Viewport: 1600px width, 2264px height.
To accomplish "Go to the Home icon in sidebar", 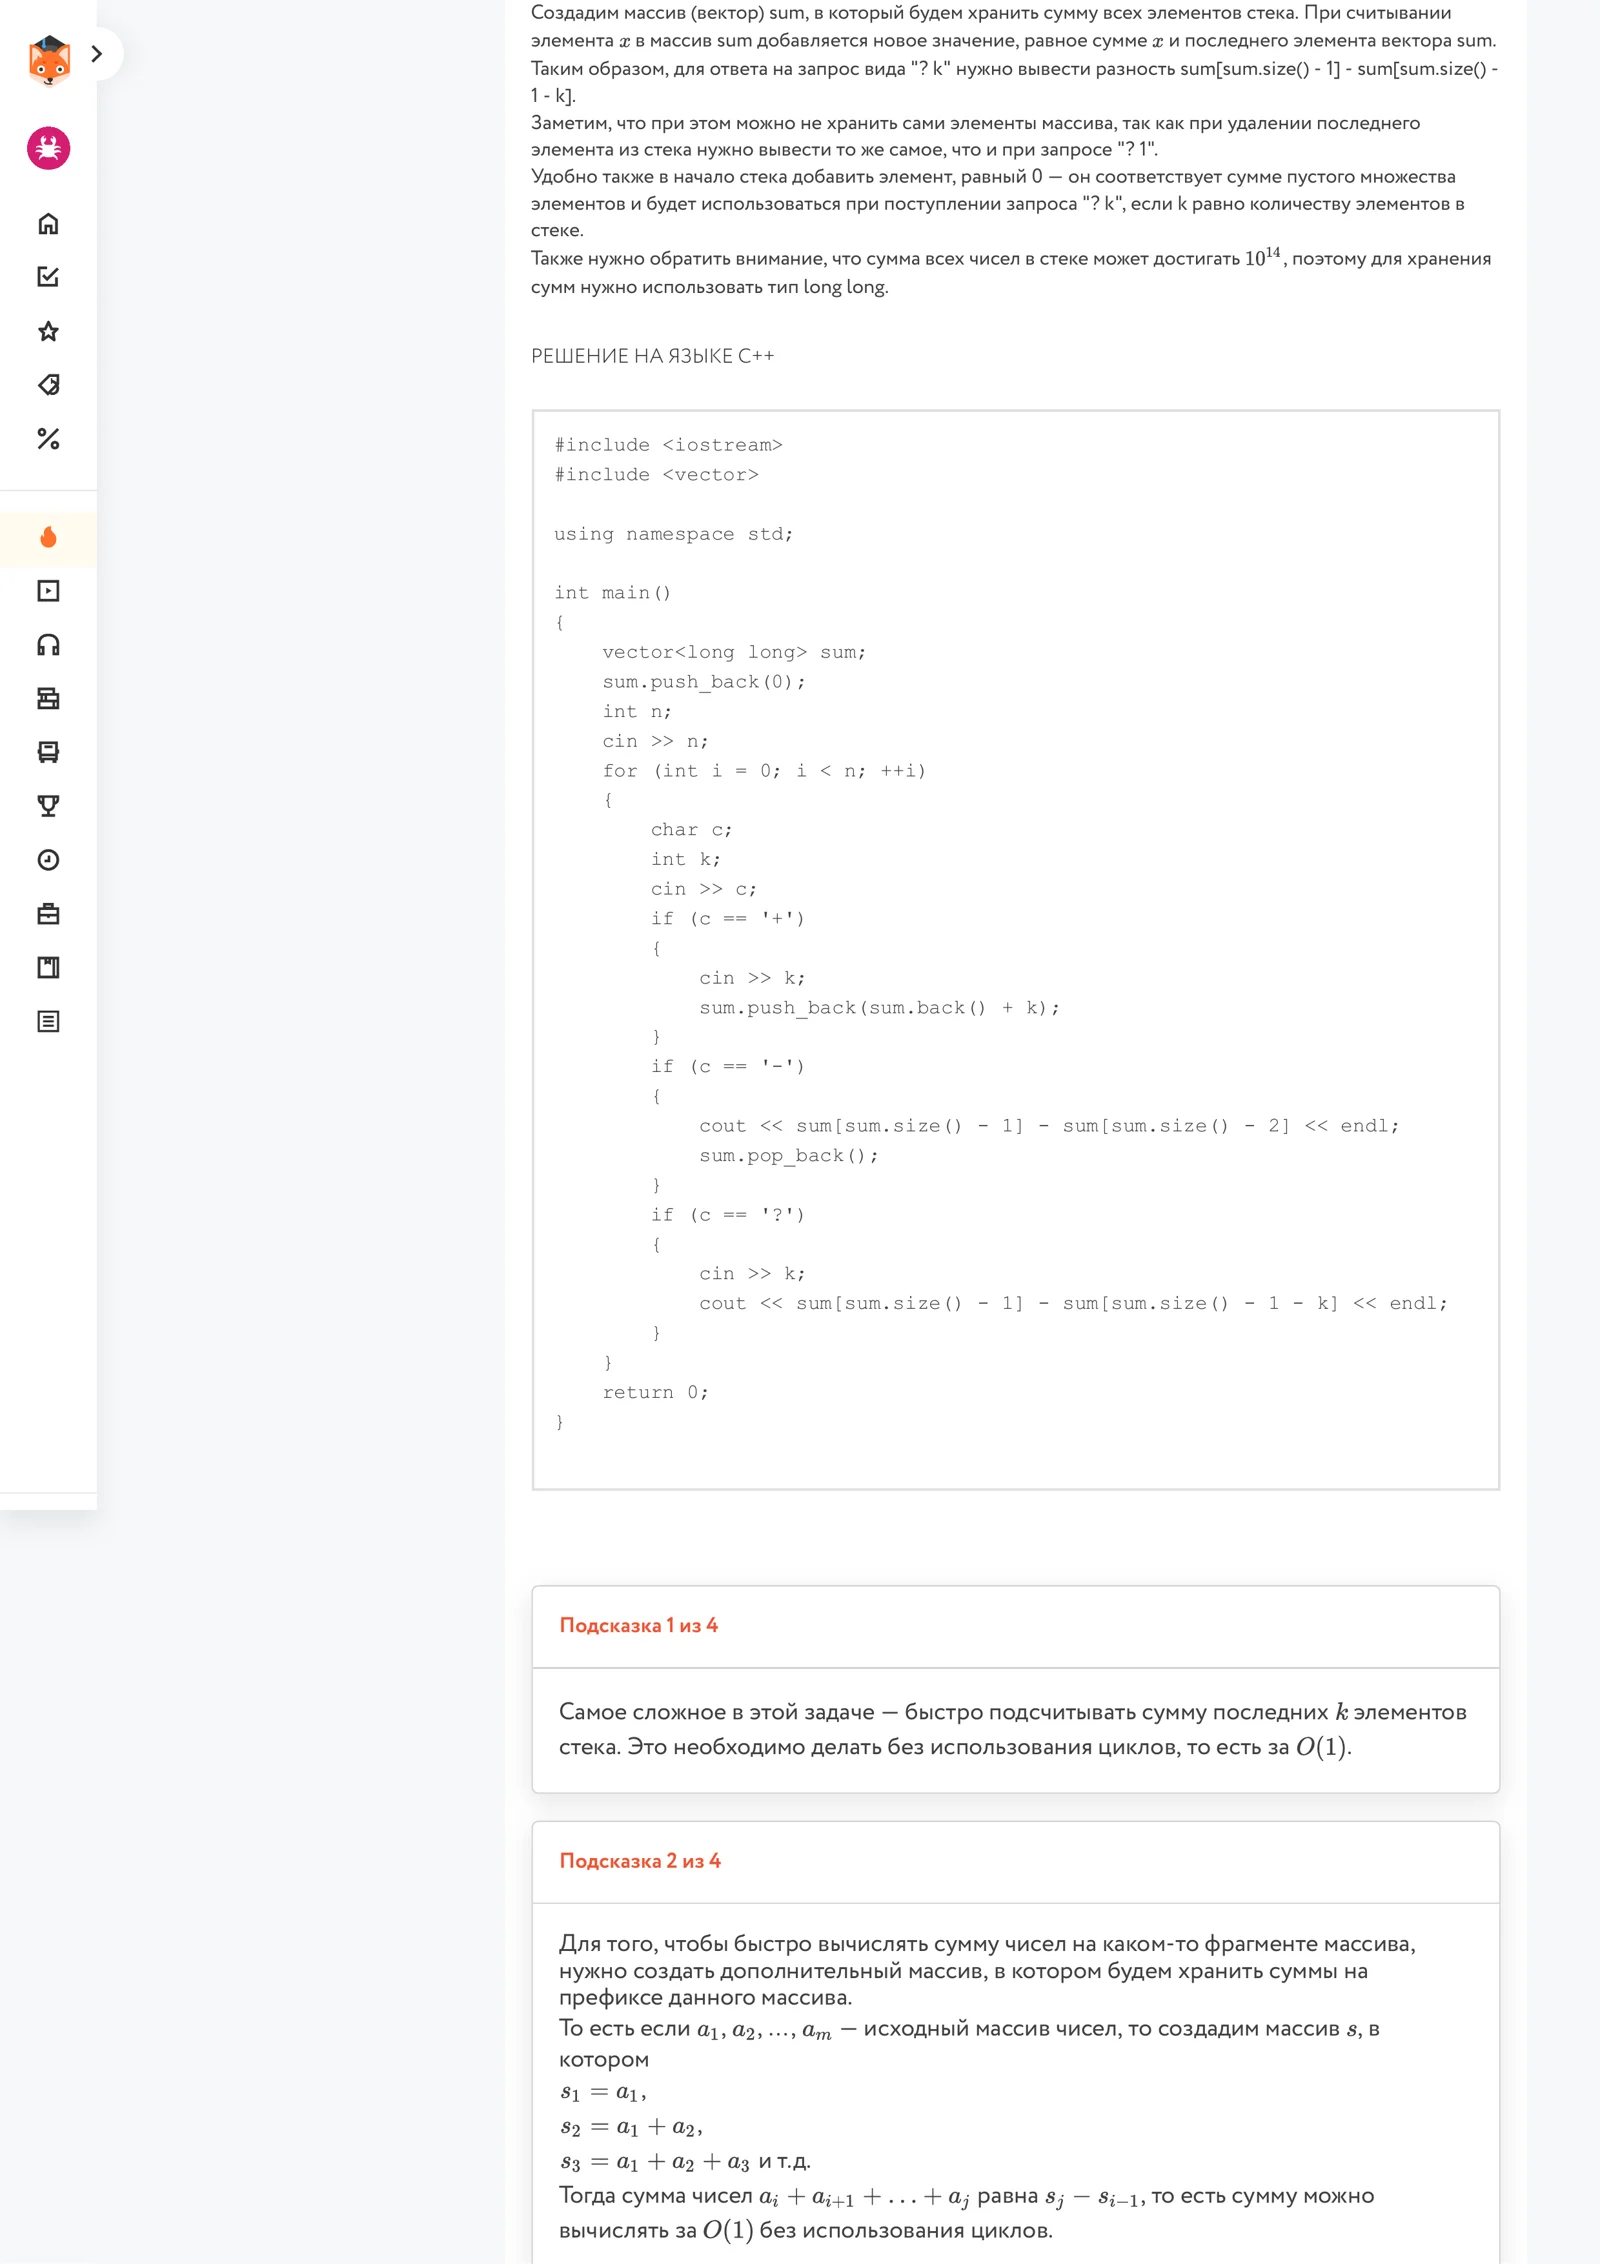I will pyautogui.click(x=48, y=223).
